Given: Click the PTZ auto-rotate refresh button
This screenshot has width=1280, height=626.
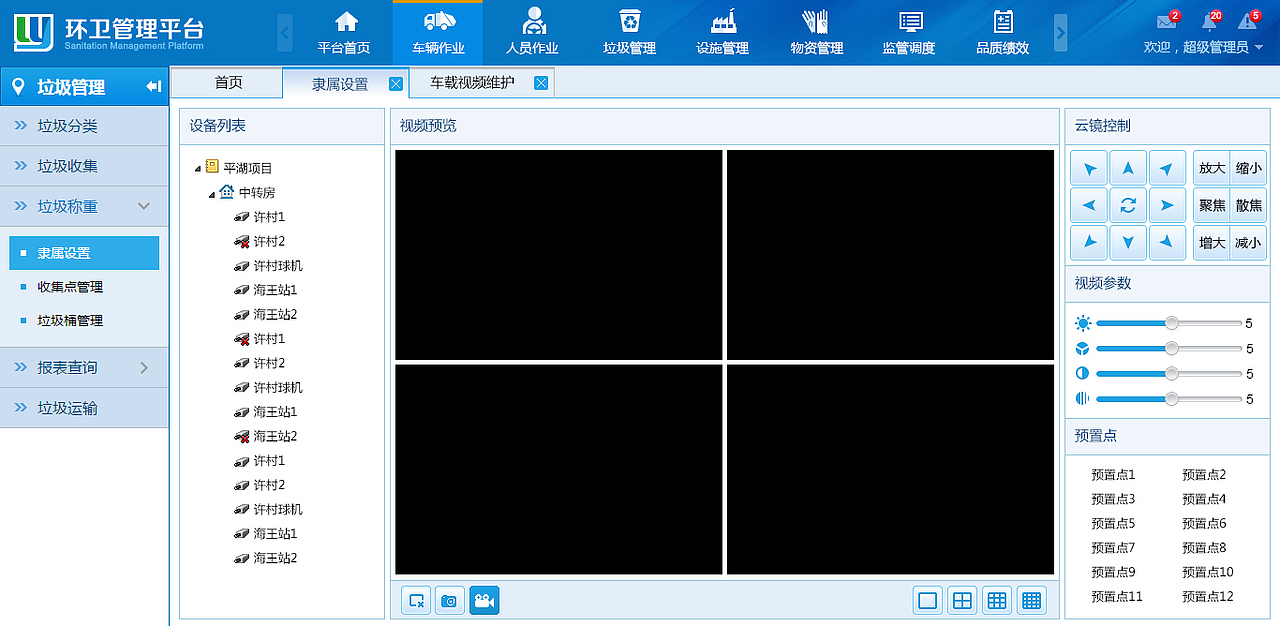Looking at the screenshot, I should click(x=1128, y=205).
